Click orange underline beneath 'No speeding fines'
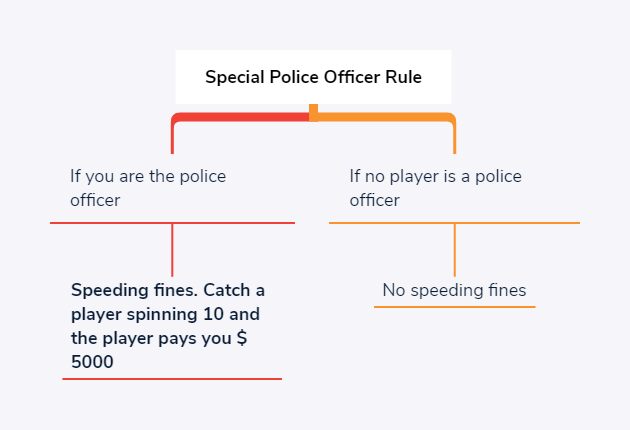Viewport: 630px width, 430px height. click(454, 307)
